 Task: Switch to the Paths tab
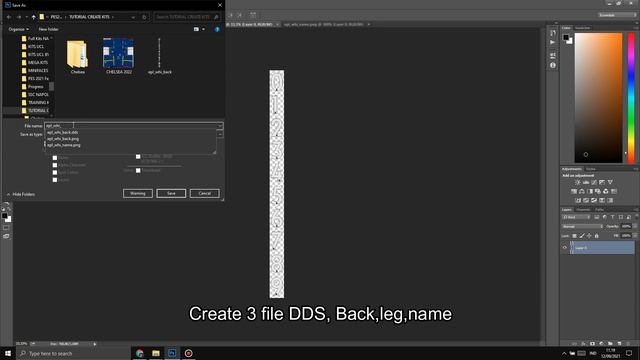point(599,210)
